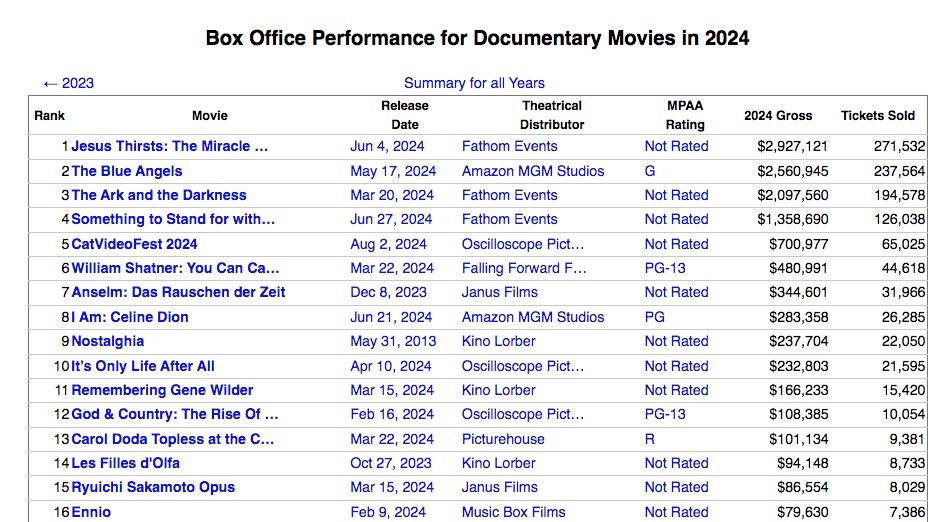Click The Blue Angels movie title
Screen dimensions: 944x522
[x=127, y=171]
